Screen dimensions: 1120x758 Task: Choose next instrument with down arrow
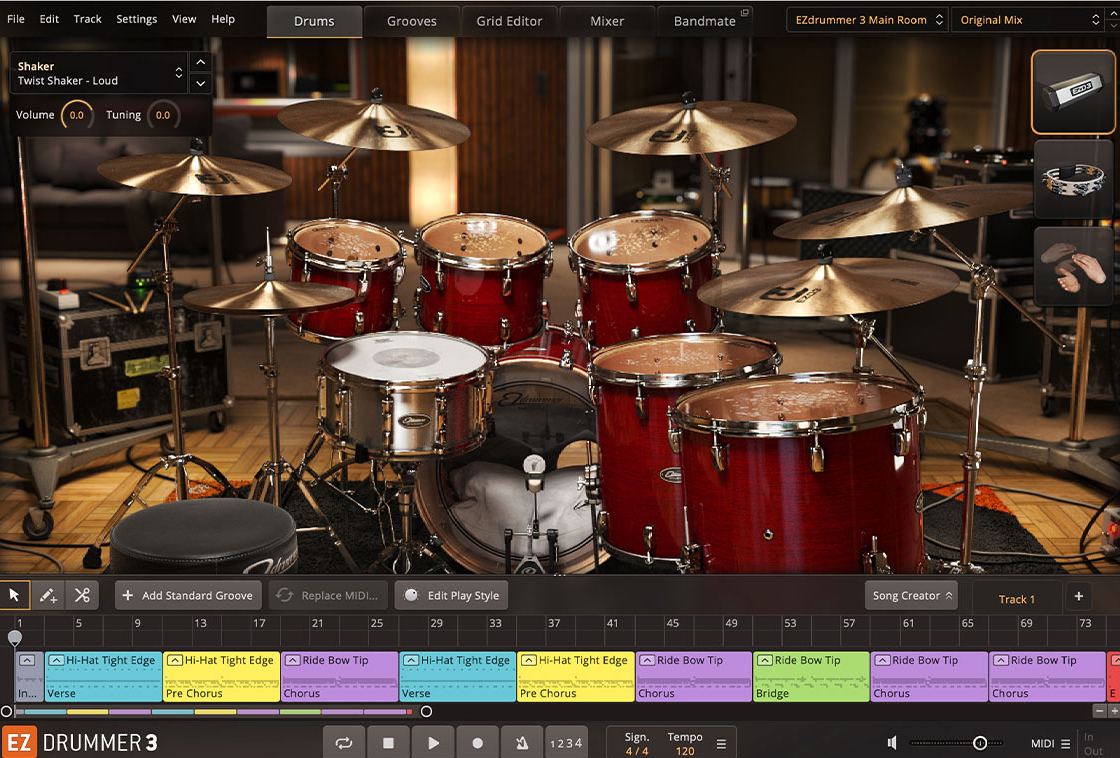pos(201,83)
